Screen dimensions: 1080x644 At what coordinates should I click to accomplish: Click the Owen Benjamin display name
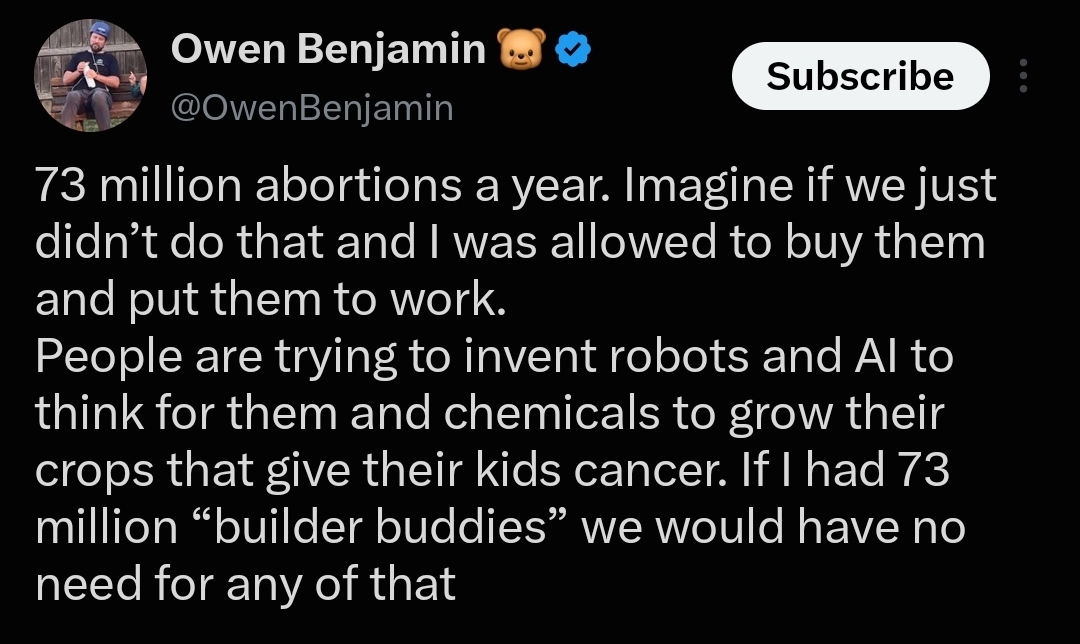click(x=329, y=50)
